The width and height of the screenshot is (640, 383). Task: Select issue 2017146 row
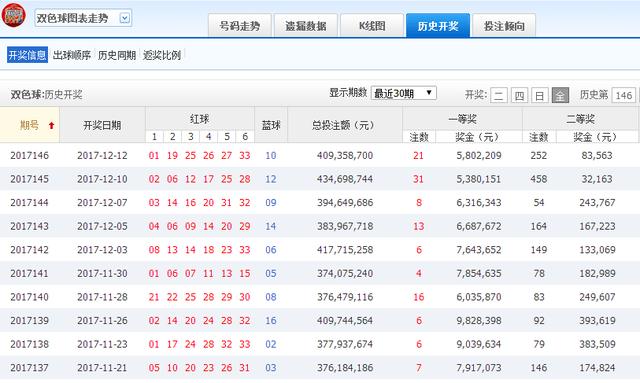coord(320,156)
